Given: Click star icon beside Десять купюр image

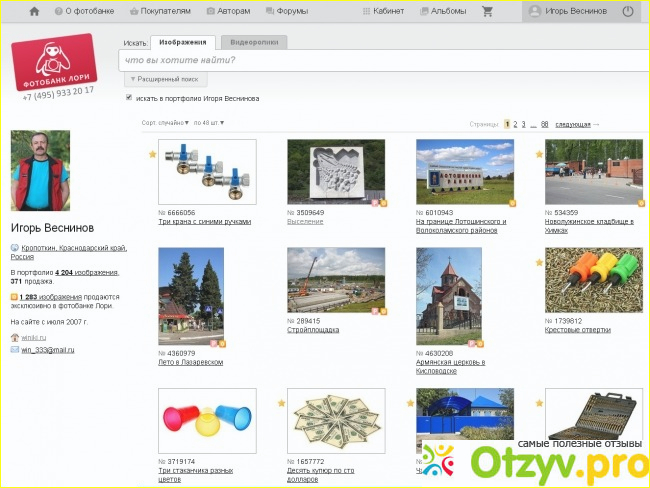Looking at the screenshot, I should tap(281, 403).
